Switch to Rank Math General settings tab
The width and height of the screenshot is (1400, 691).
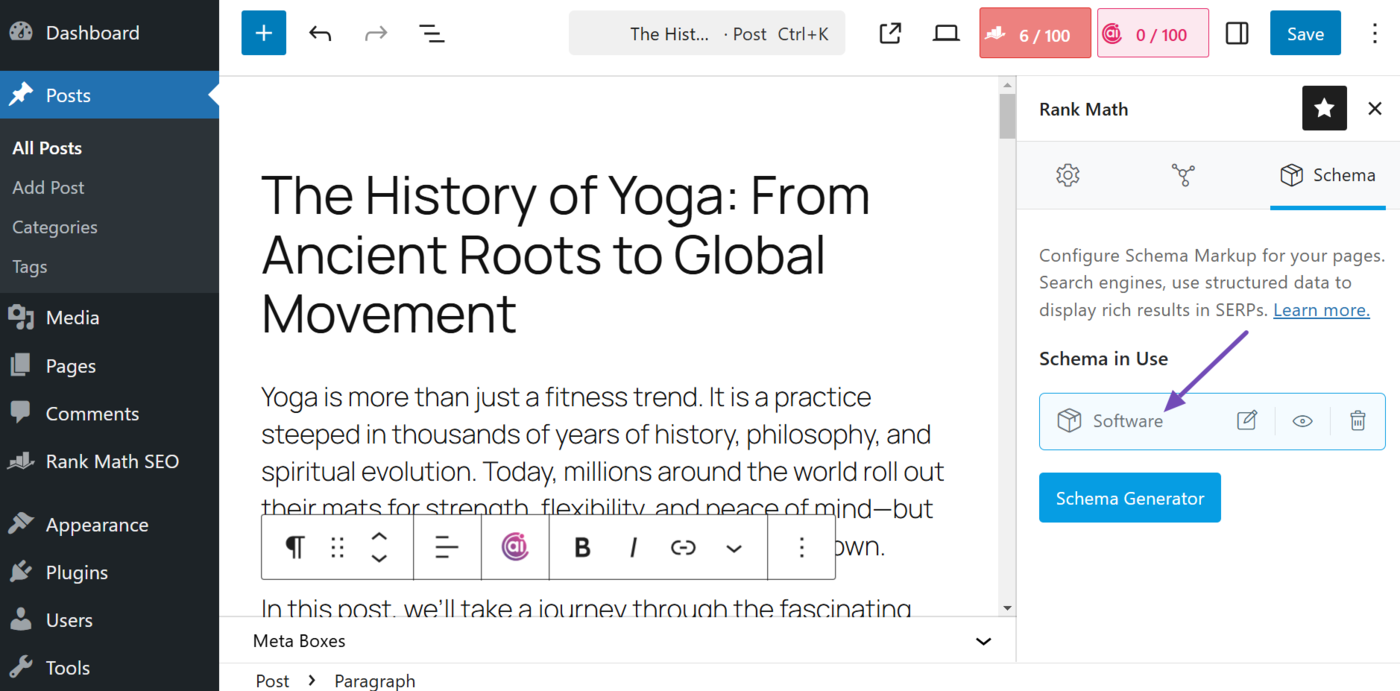pyautogui.click(x=1068, y=175)
